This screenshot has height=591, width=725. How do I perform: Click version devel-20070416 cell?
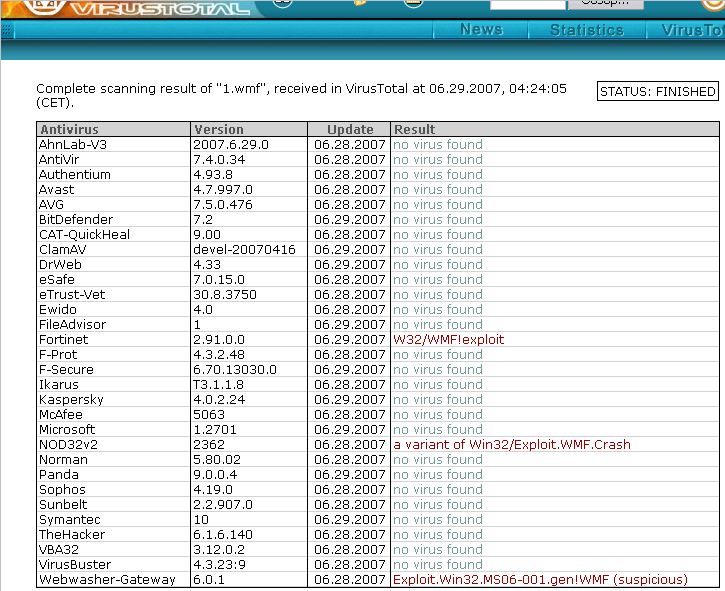244,249
